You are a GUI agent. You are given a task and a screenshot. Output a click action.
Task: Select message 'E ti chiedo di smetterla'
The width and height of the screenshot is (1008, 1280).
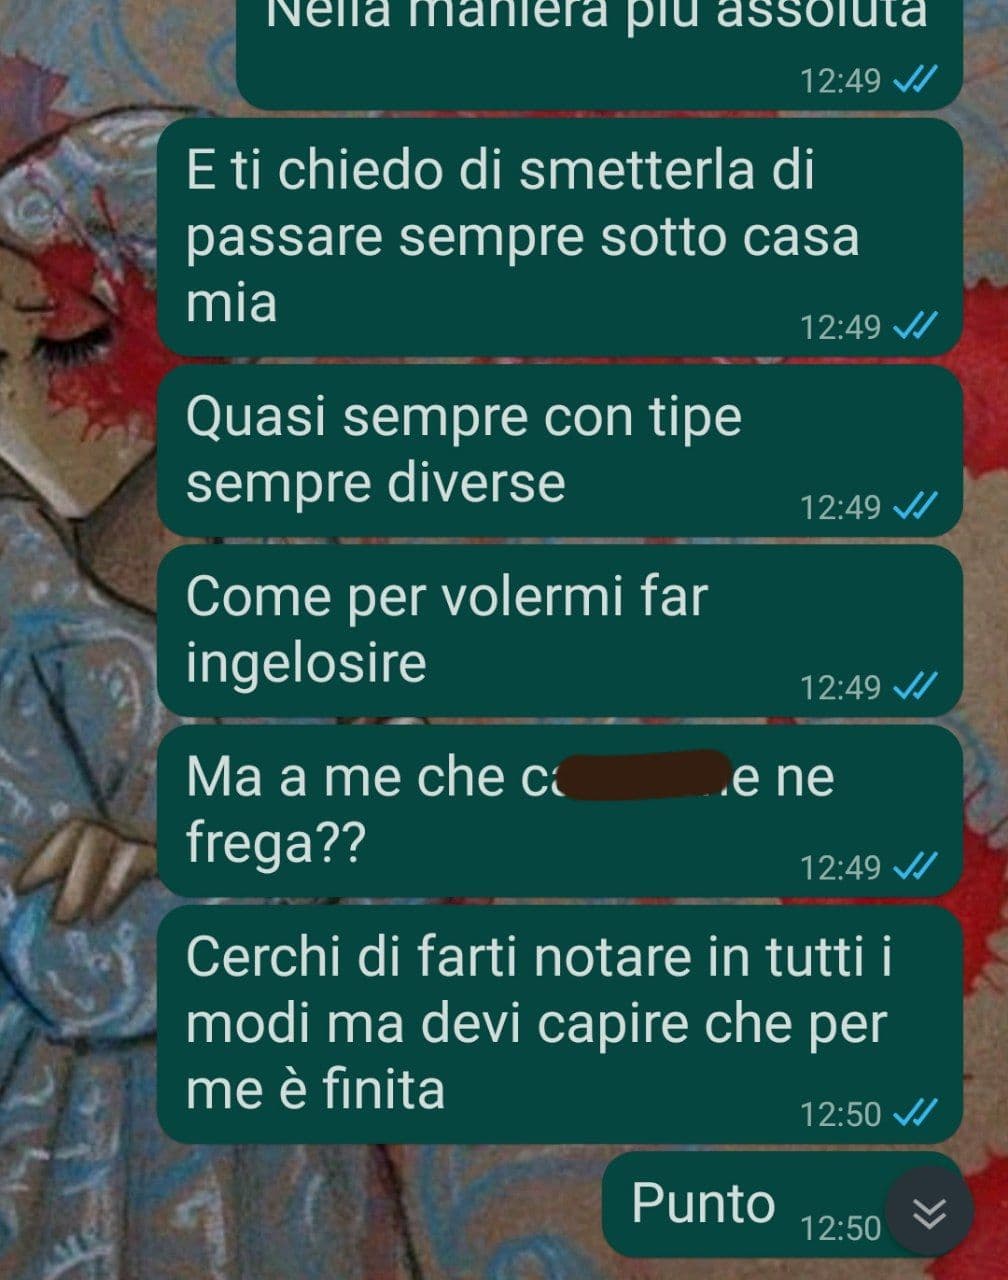pyautogui.click(x=560, y=237)
